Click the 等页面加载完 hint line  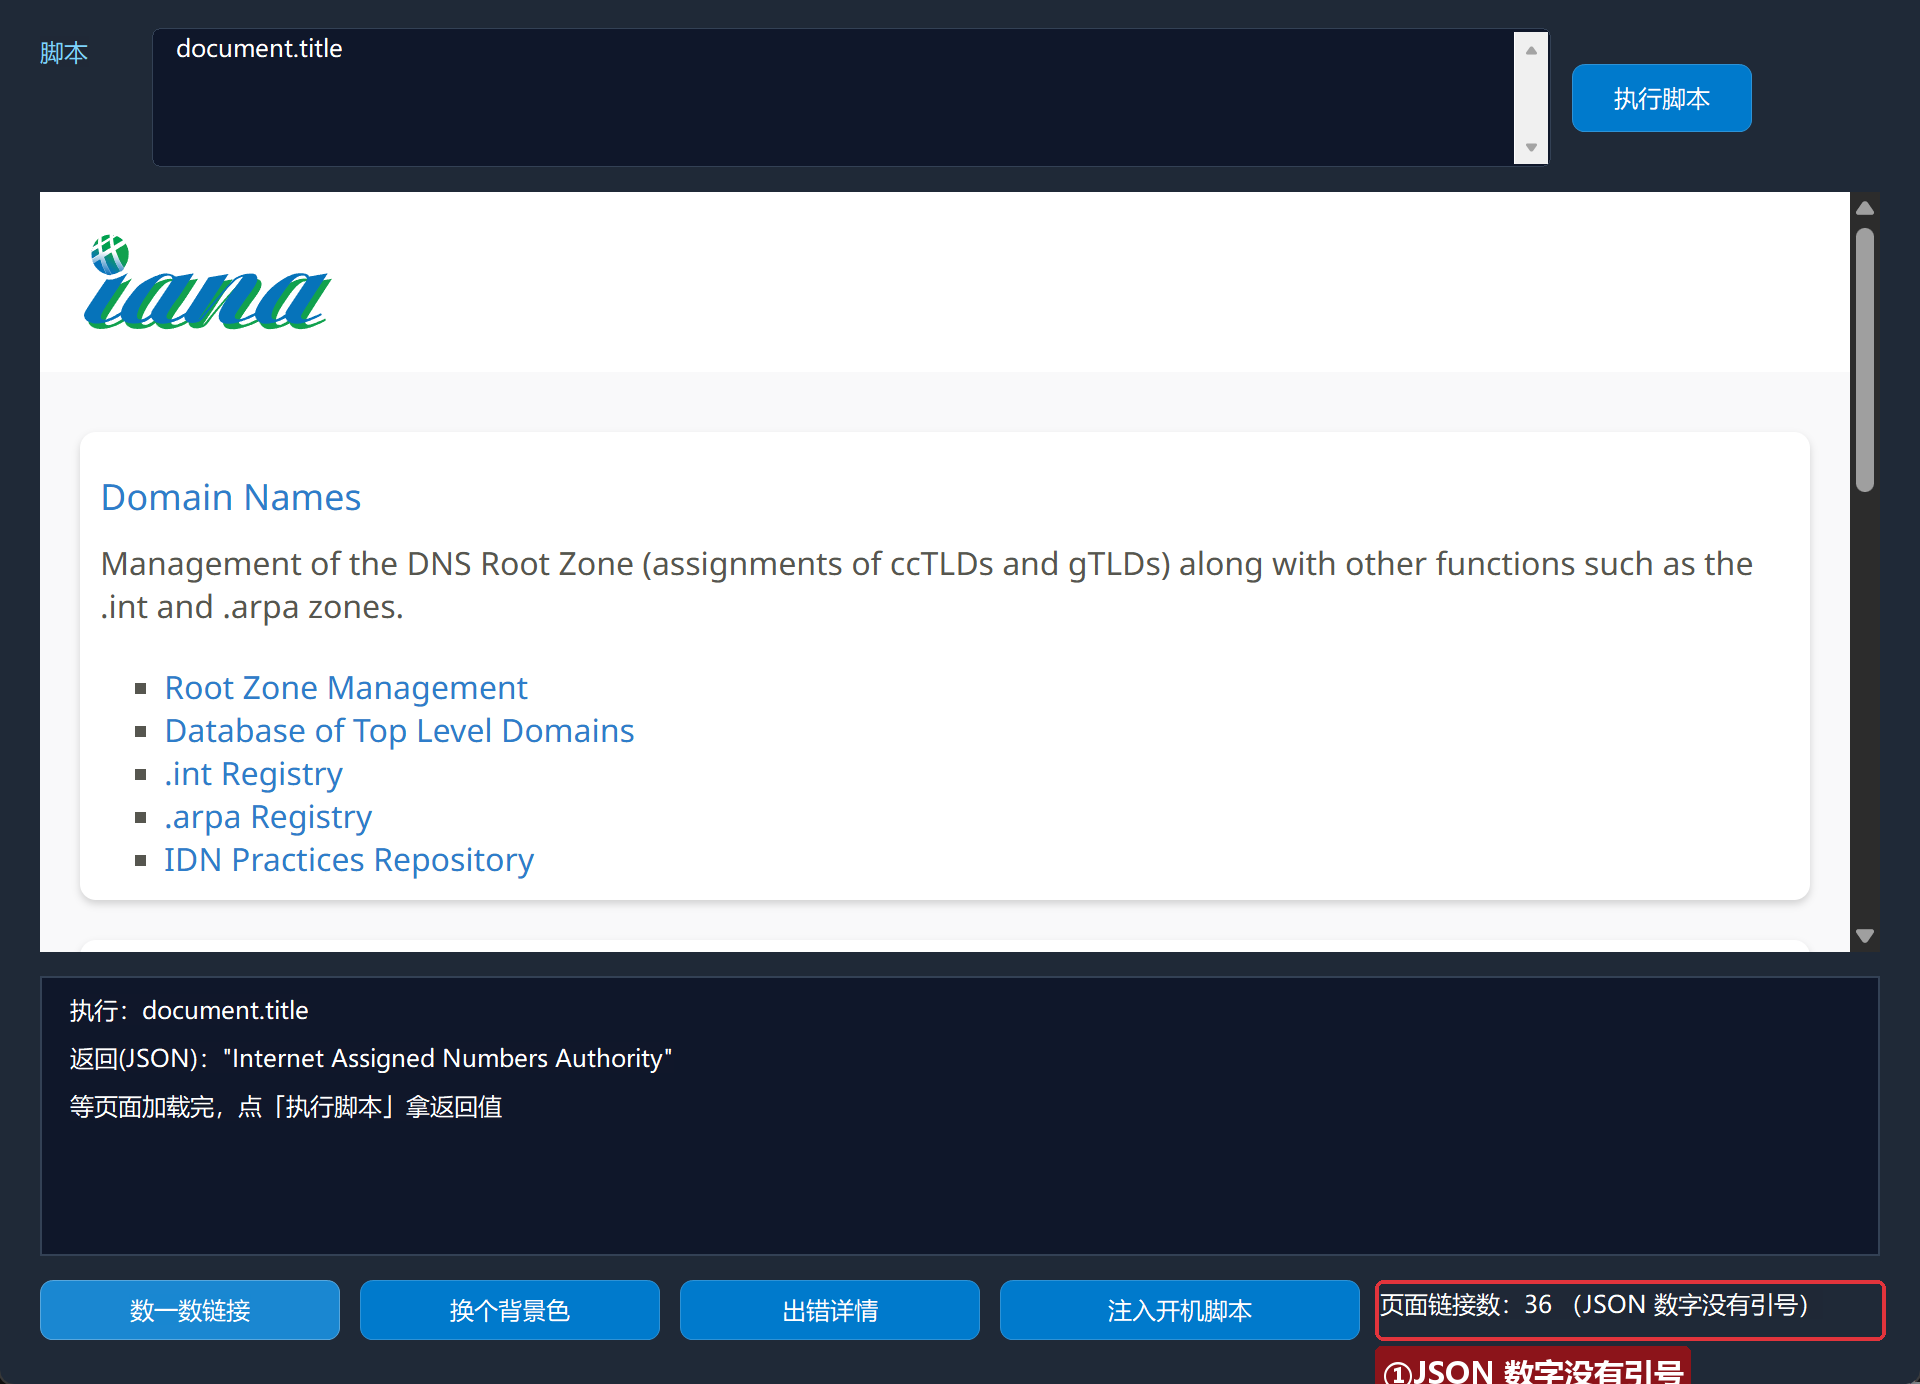click(286, 1107)
